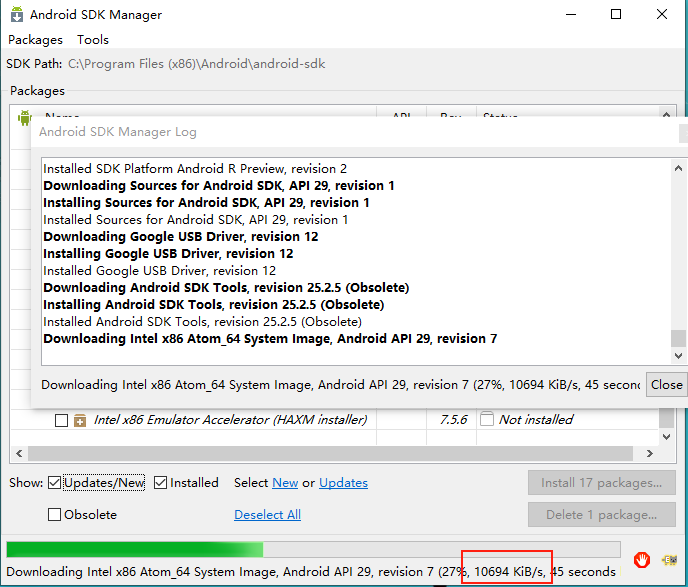Click the log dialog download status text

[341, 385]
